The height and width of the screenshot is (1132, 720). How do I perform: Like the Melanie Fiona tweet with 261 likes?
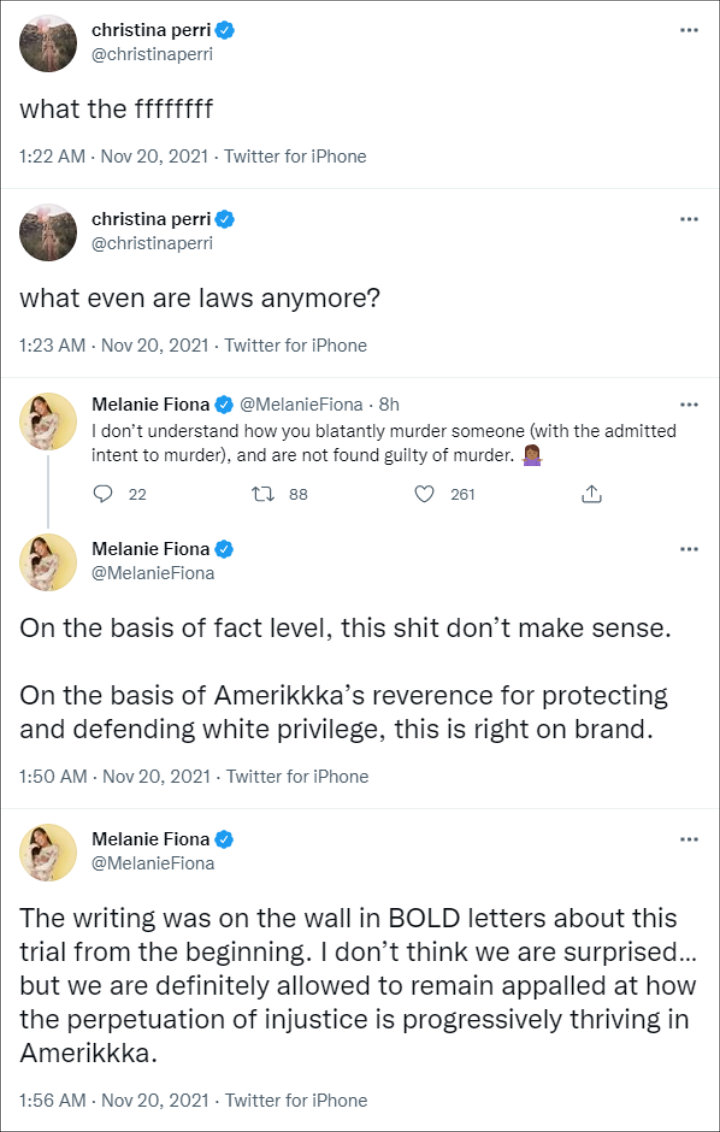tap(427, 494)
